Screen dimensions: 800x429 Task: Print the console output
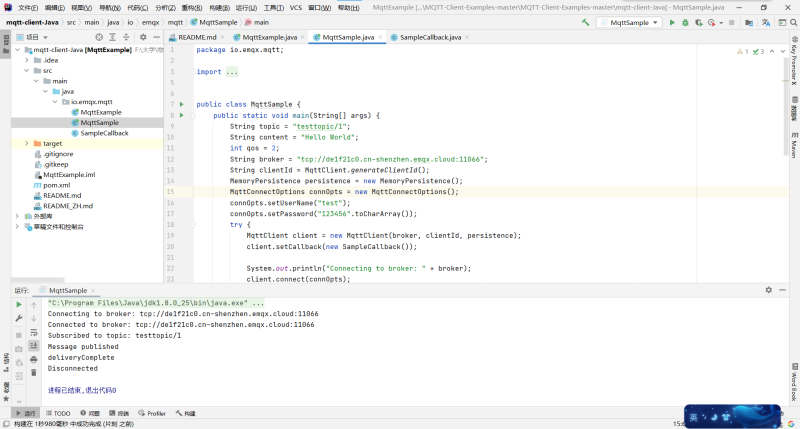point(34,360)
